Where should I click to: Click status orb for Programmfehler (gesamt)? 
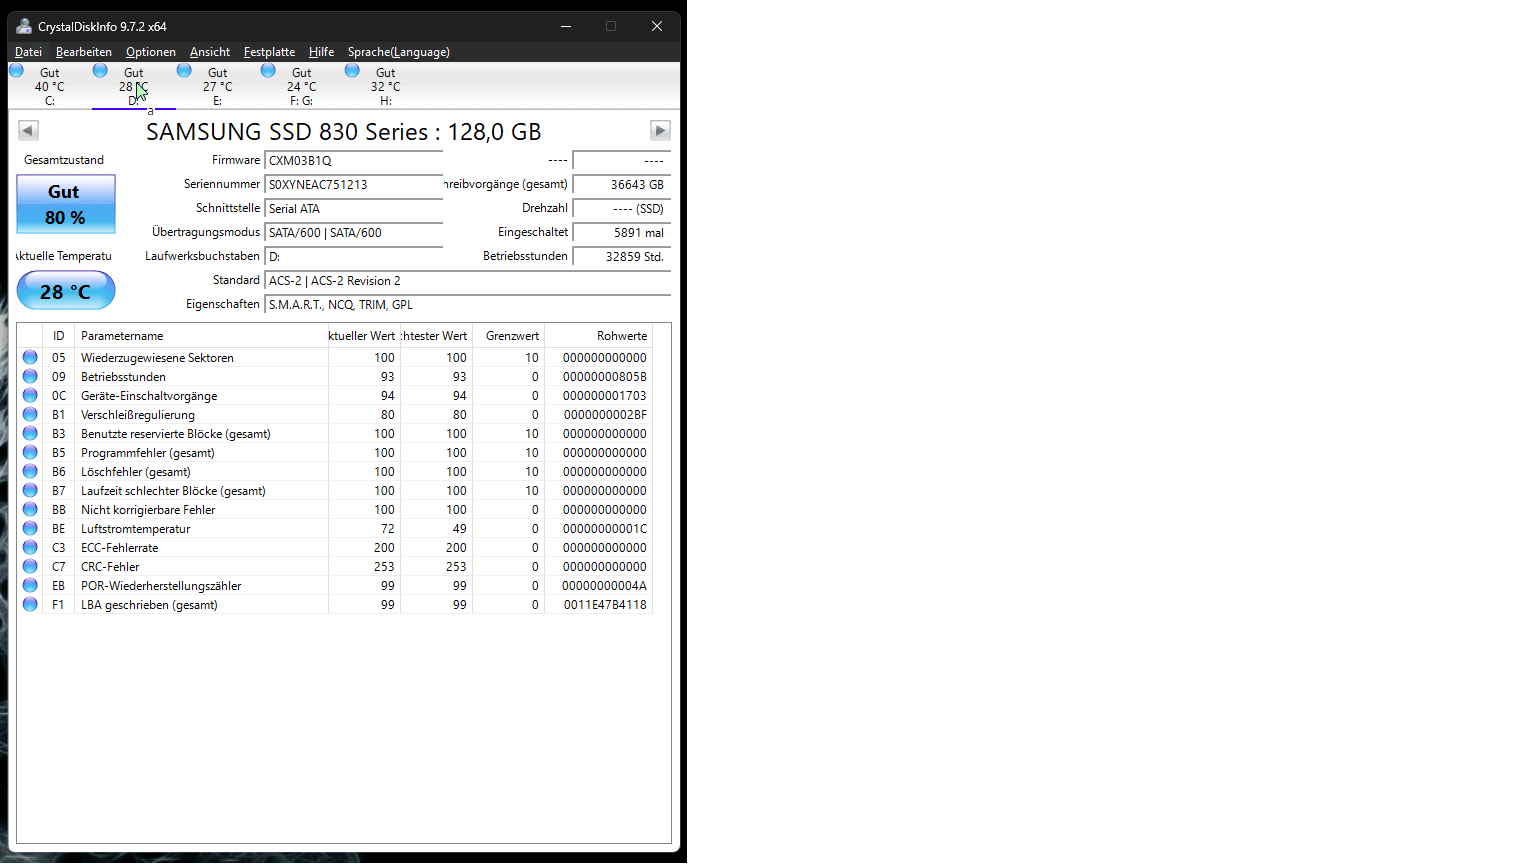[30, 452]
